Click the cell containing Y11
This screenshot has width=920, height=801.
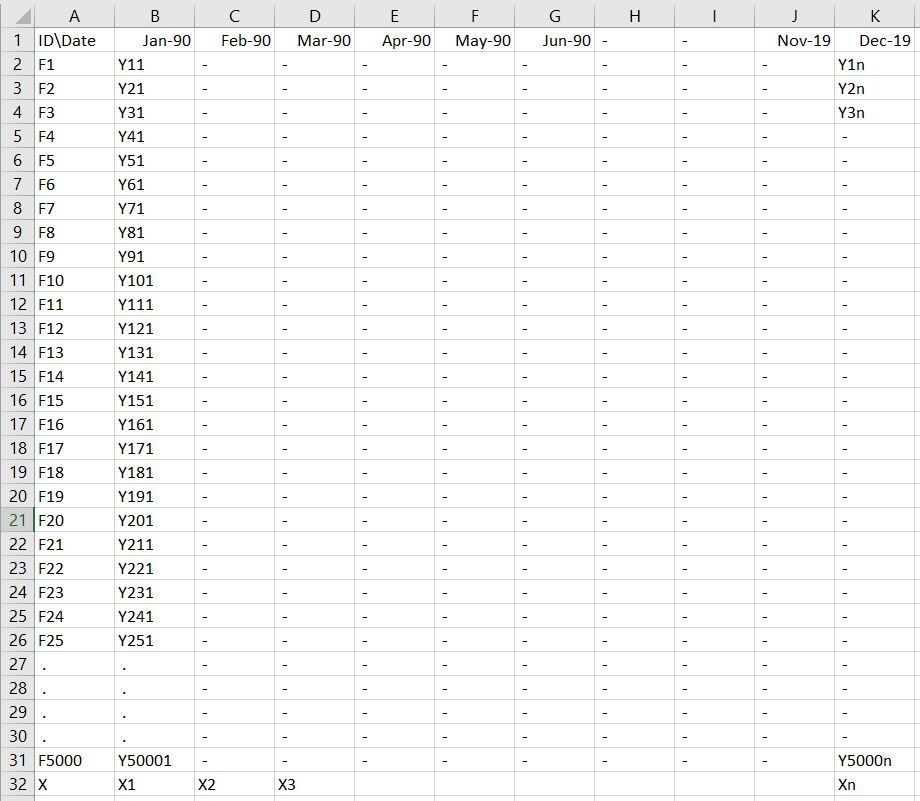click(154, 64)
